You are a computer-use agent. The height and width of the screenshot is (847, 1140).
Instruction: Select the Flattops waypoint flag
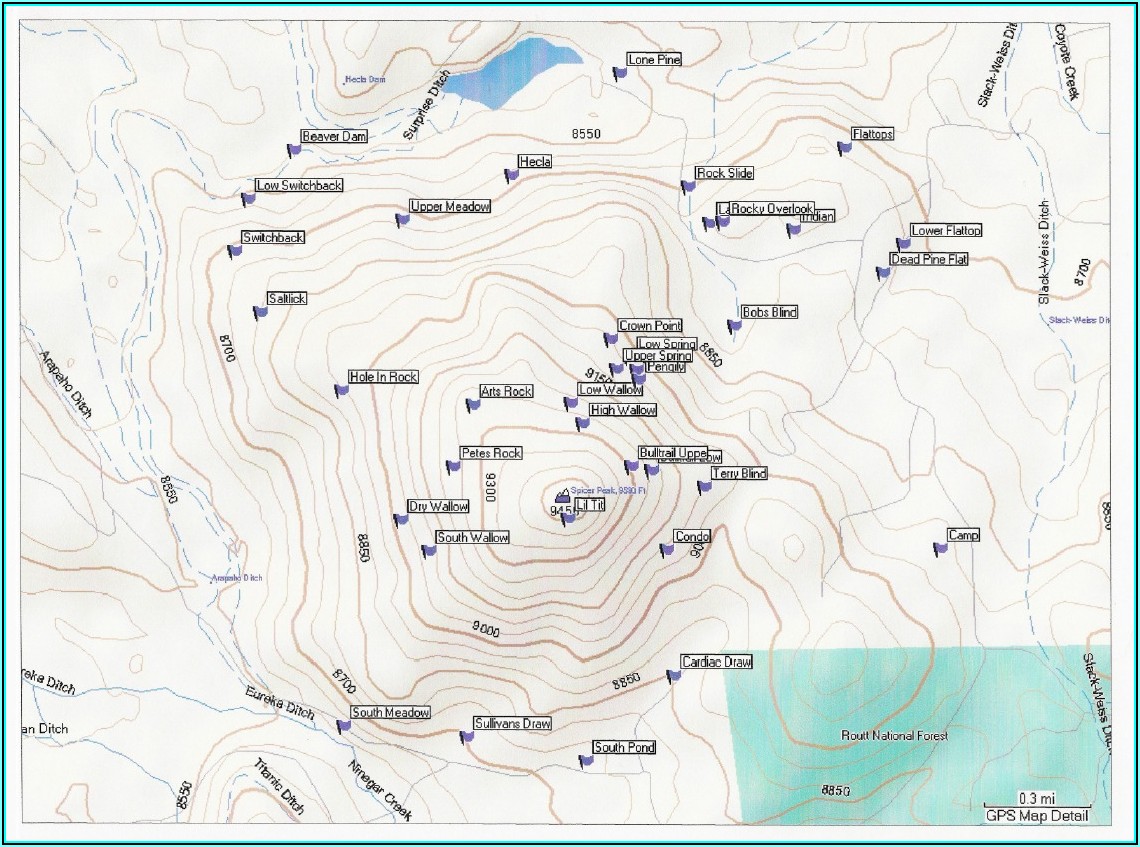coord(844,148)
